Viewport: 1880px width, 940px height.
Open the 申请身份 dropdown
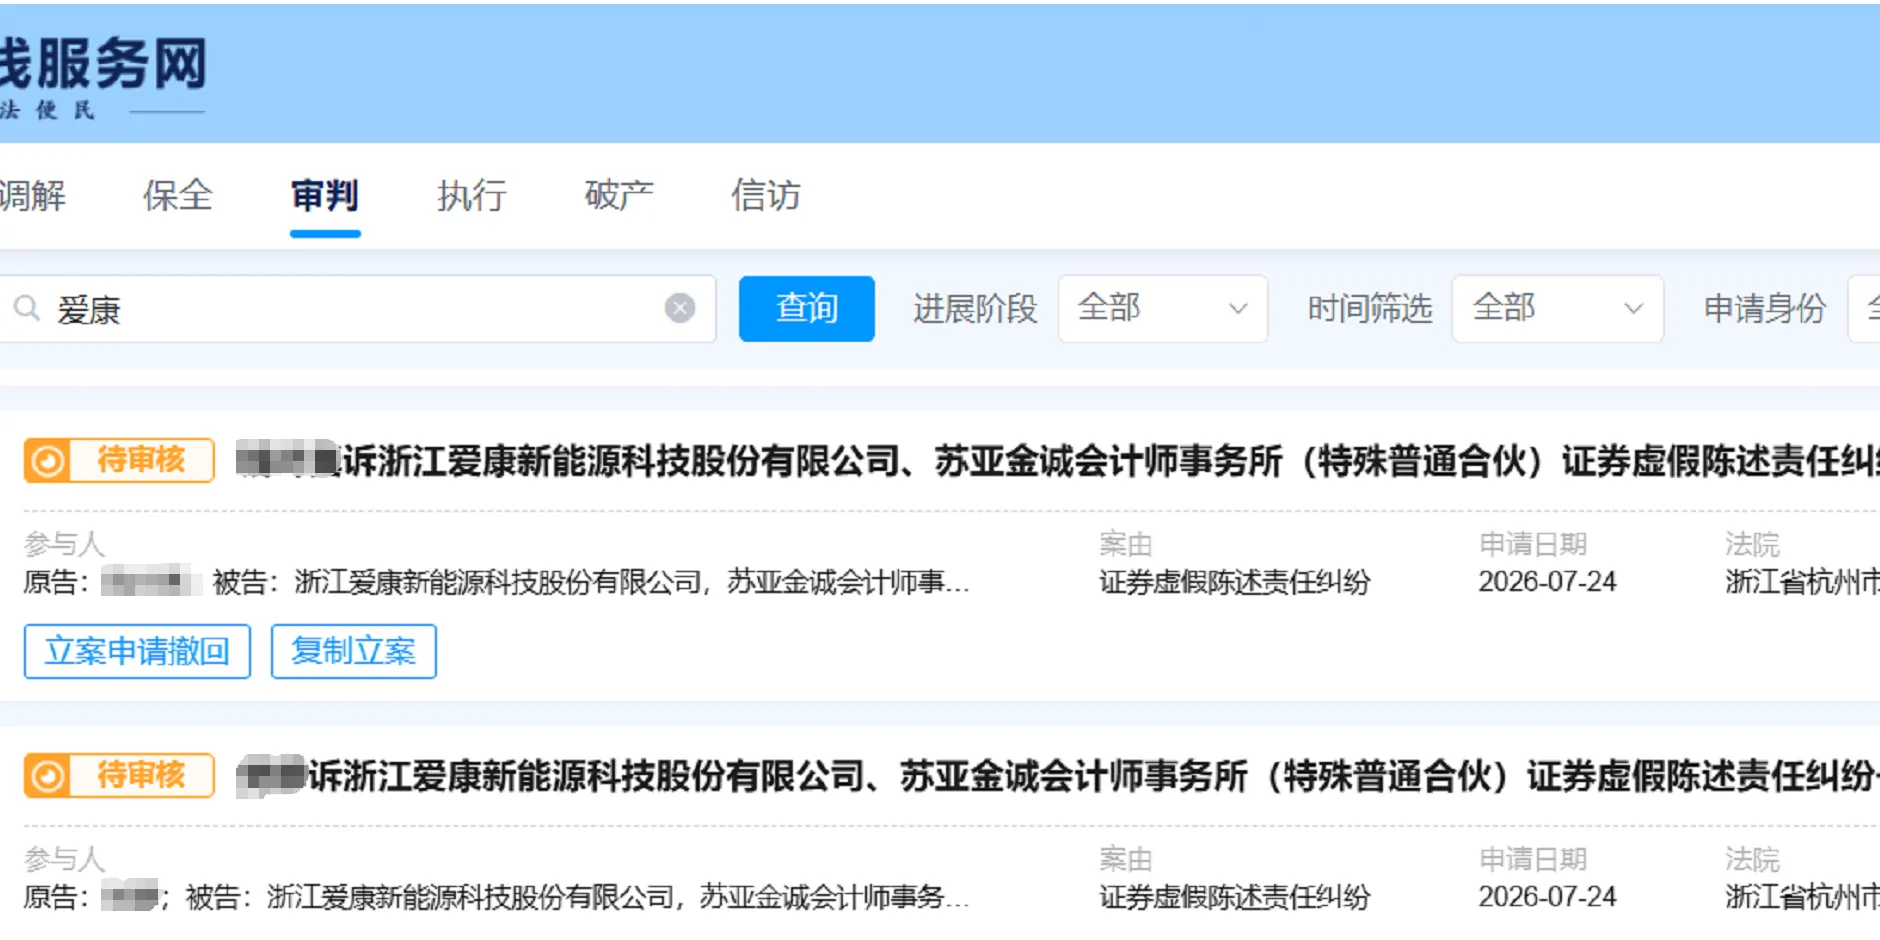(x=1865, y=309)
